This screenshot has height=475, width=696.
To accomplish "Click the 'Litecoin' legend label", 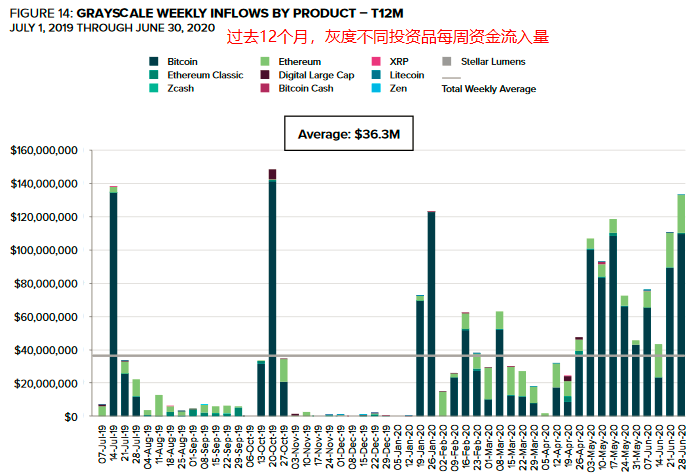I will pyautogui.click(x=407, y=75).
